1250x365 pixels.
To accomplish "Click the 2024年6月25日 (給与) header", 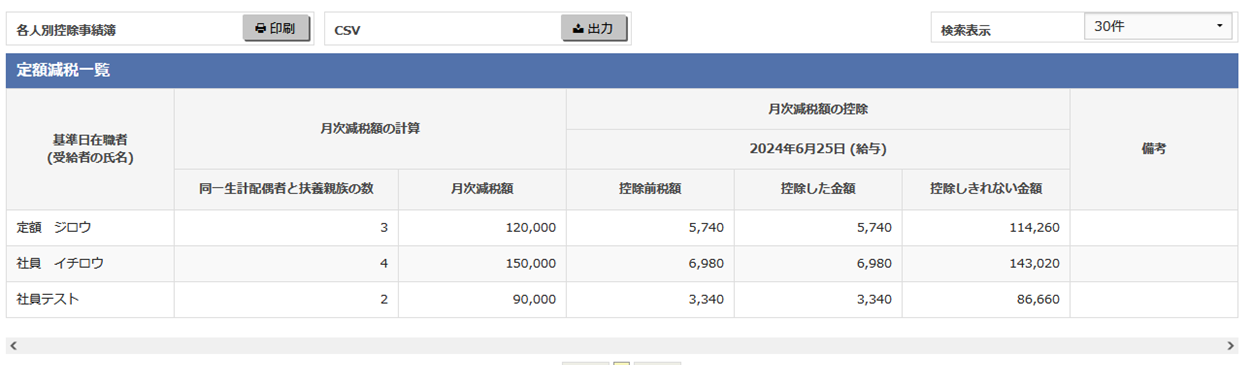I will (x=818, y=149).
